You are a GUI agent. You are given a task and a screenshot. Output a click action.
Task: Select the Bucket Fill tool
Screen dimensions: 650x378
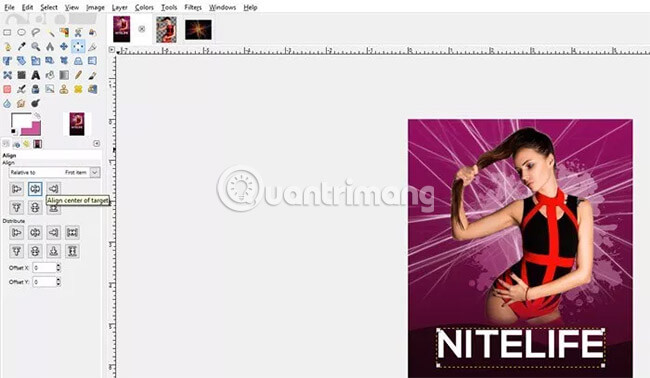pos(50,75)
